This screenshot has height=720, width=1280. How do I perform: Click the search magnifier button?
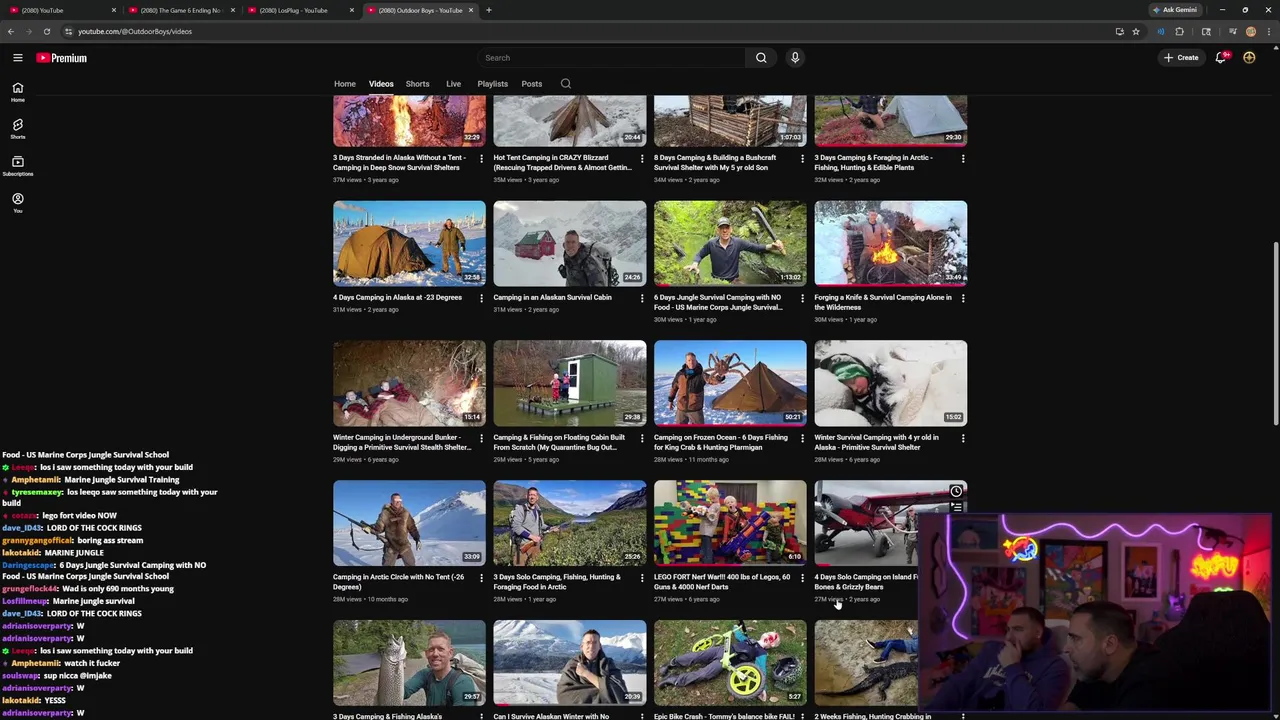point(761,58)
